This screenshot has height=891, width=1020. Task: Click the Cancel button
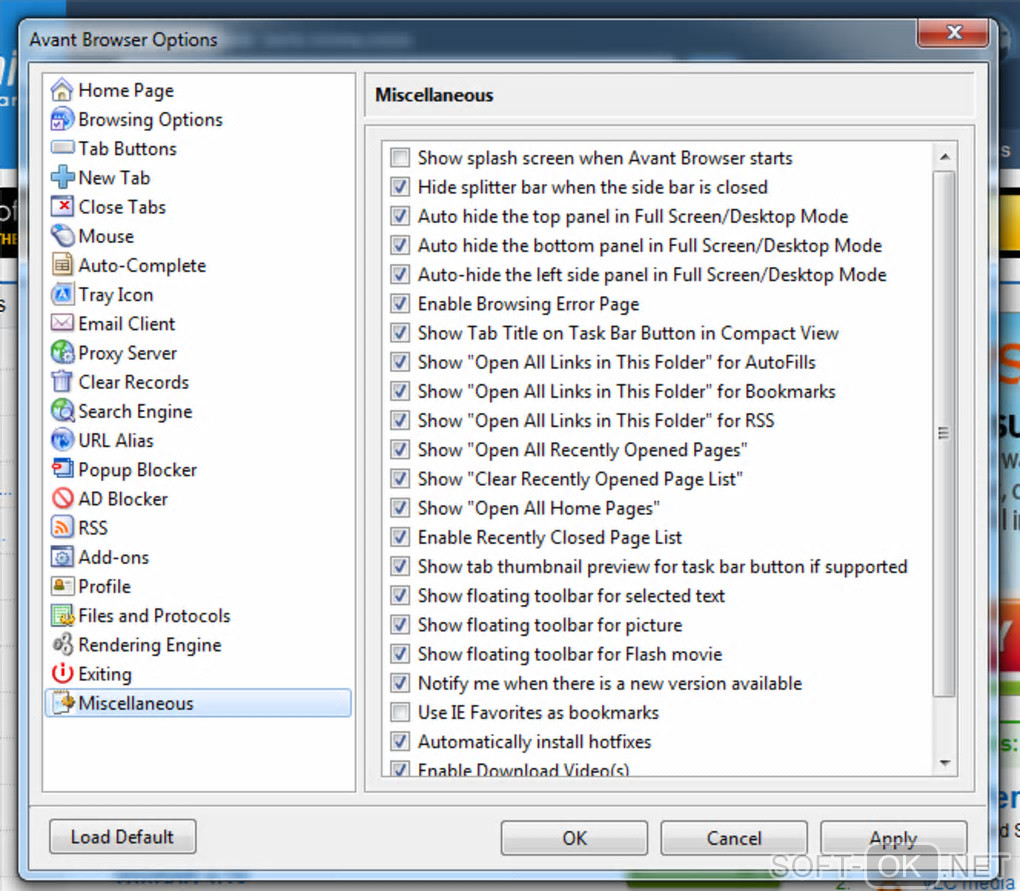pos(734,838)
